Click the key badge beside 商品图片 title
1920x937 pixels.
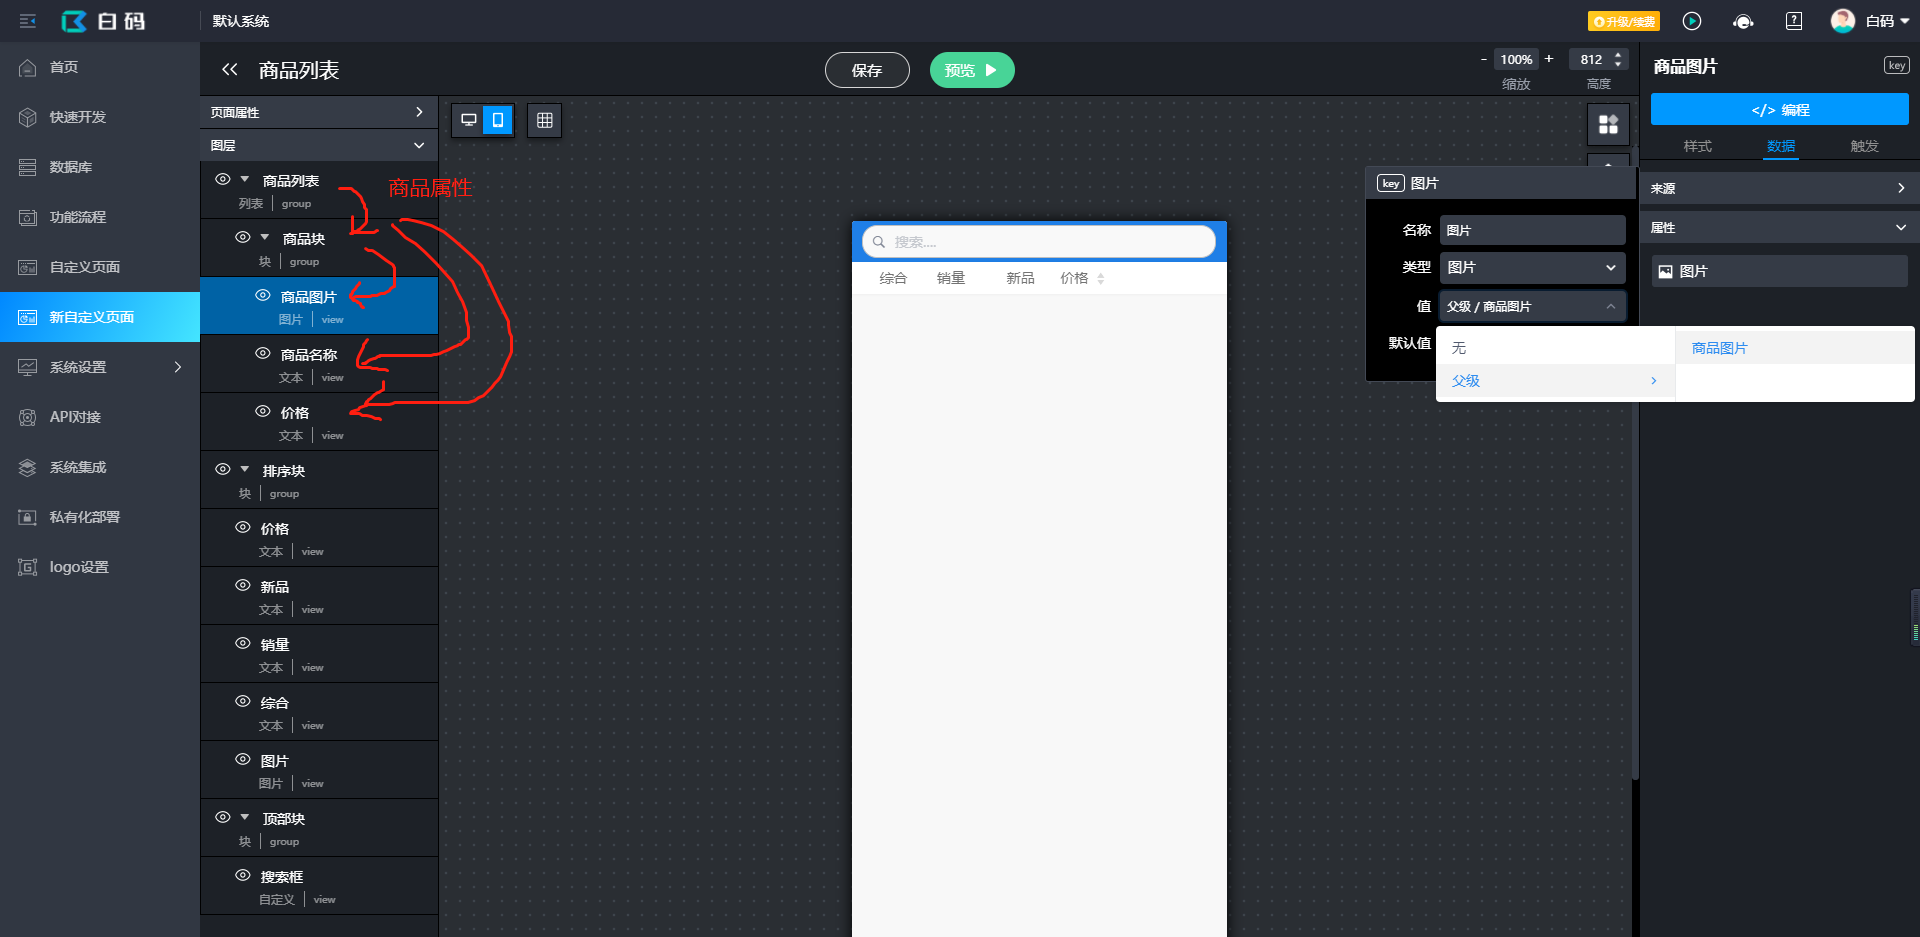coord(1897,65)
